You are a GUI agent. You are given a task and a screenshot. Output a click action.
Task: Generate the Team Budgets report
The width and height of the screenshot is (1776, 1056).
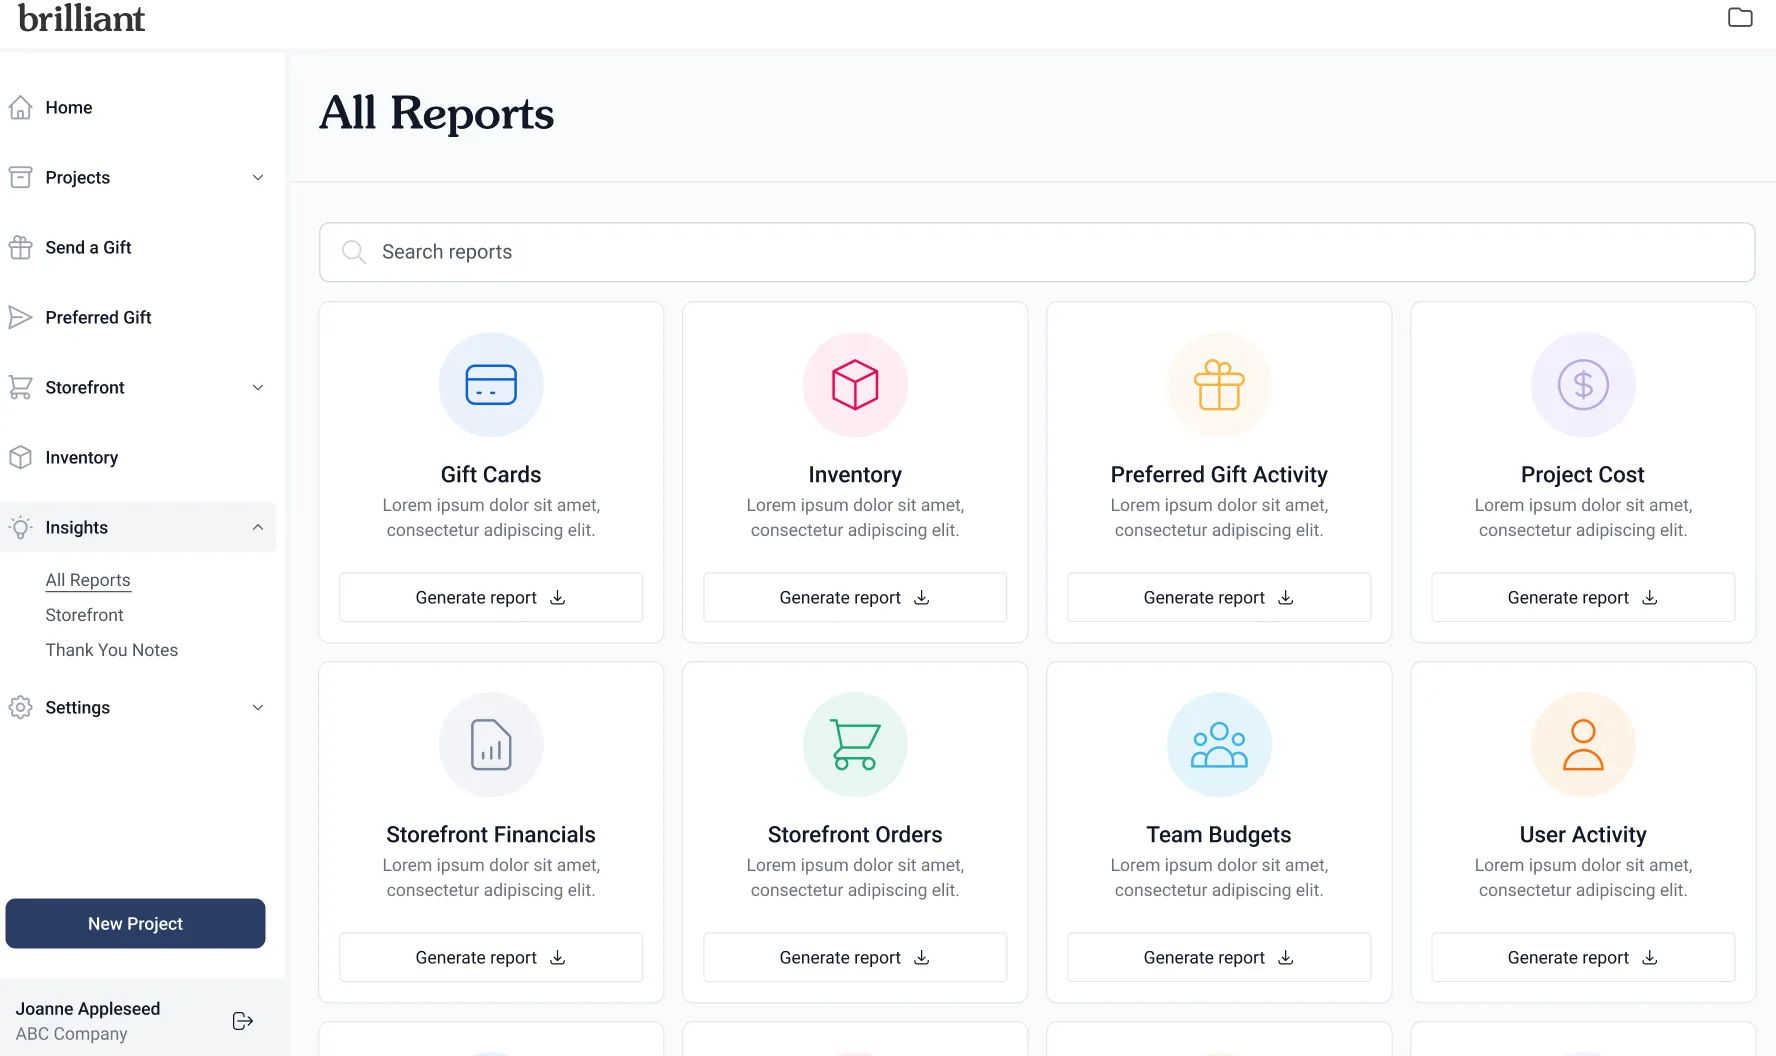pos(1219,958)
